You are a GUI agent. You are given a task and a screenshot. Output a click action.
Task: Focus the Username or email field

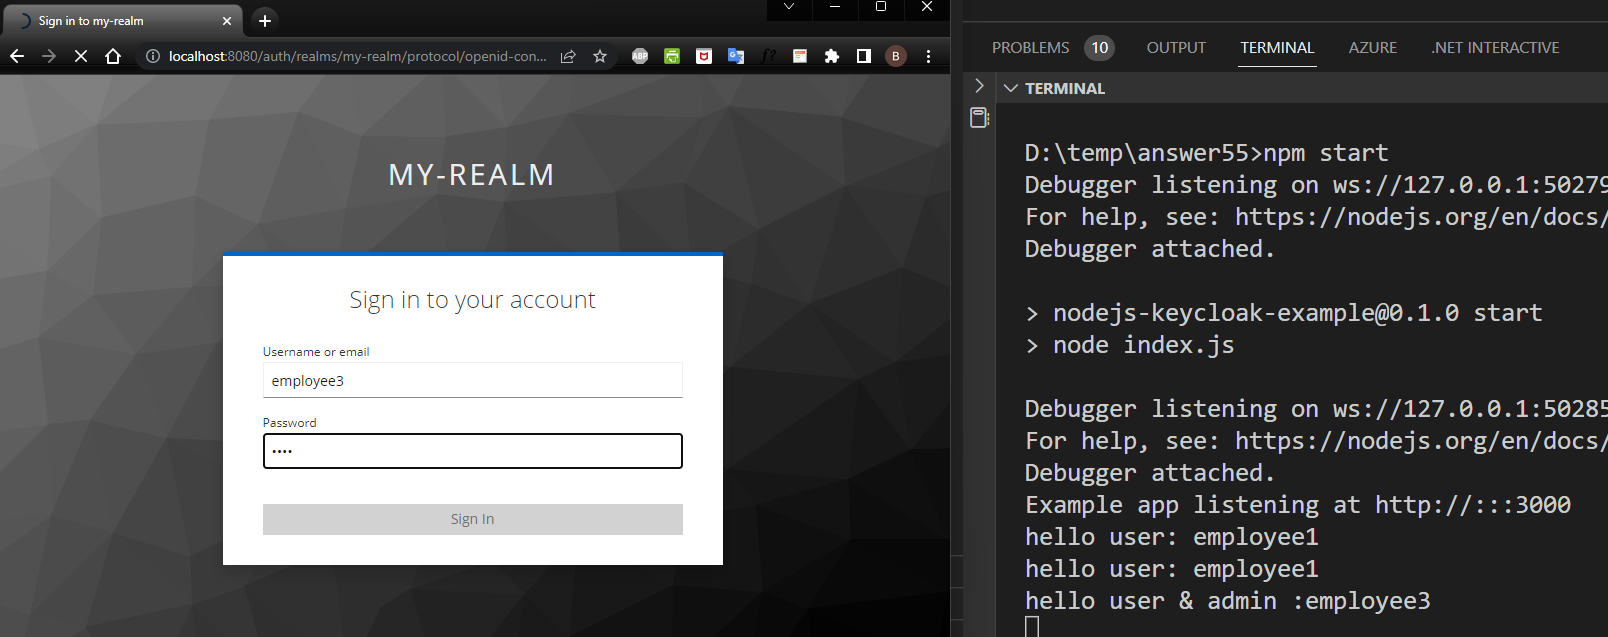473,380
